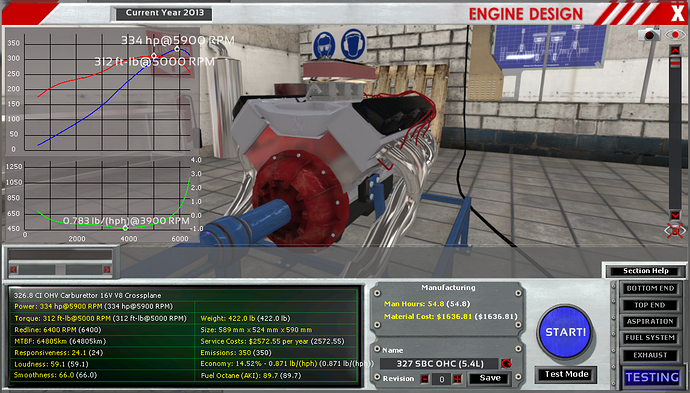This screenshot has height=393, width=690.
Task: Click the left arrow on the horizontal scroller
Action: click(x=14, y=269)
